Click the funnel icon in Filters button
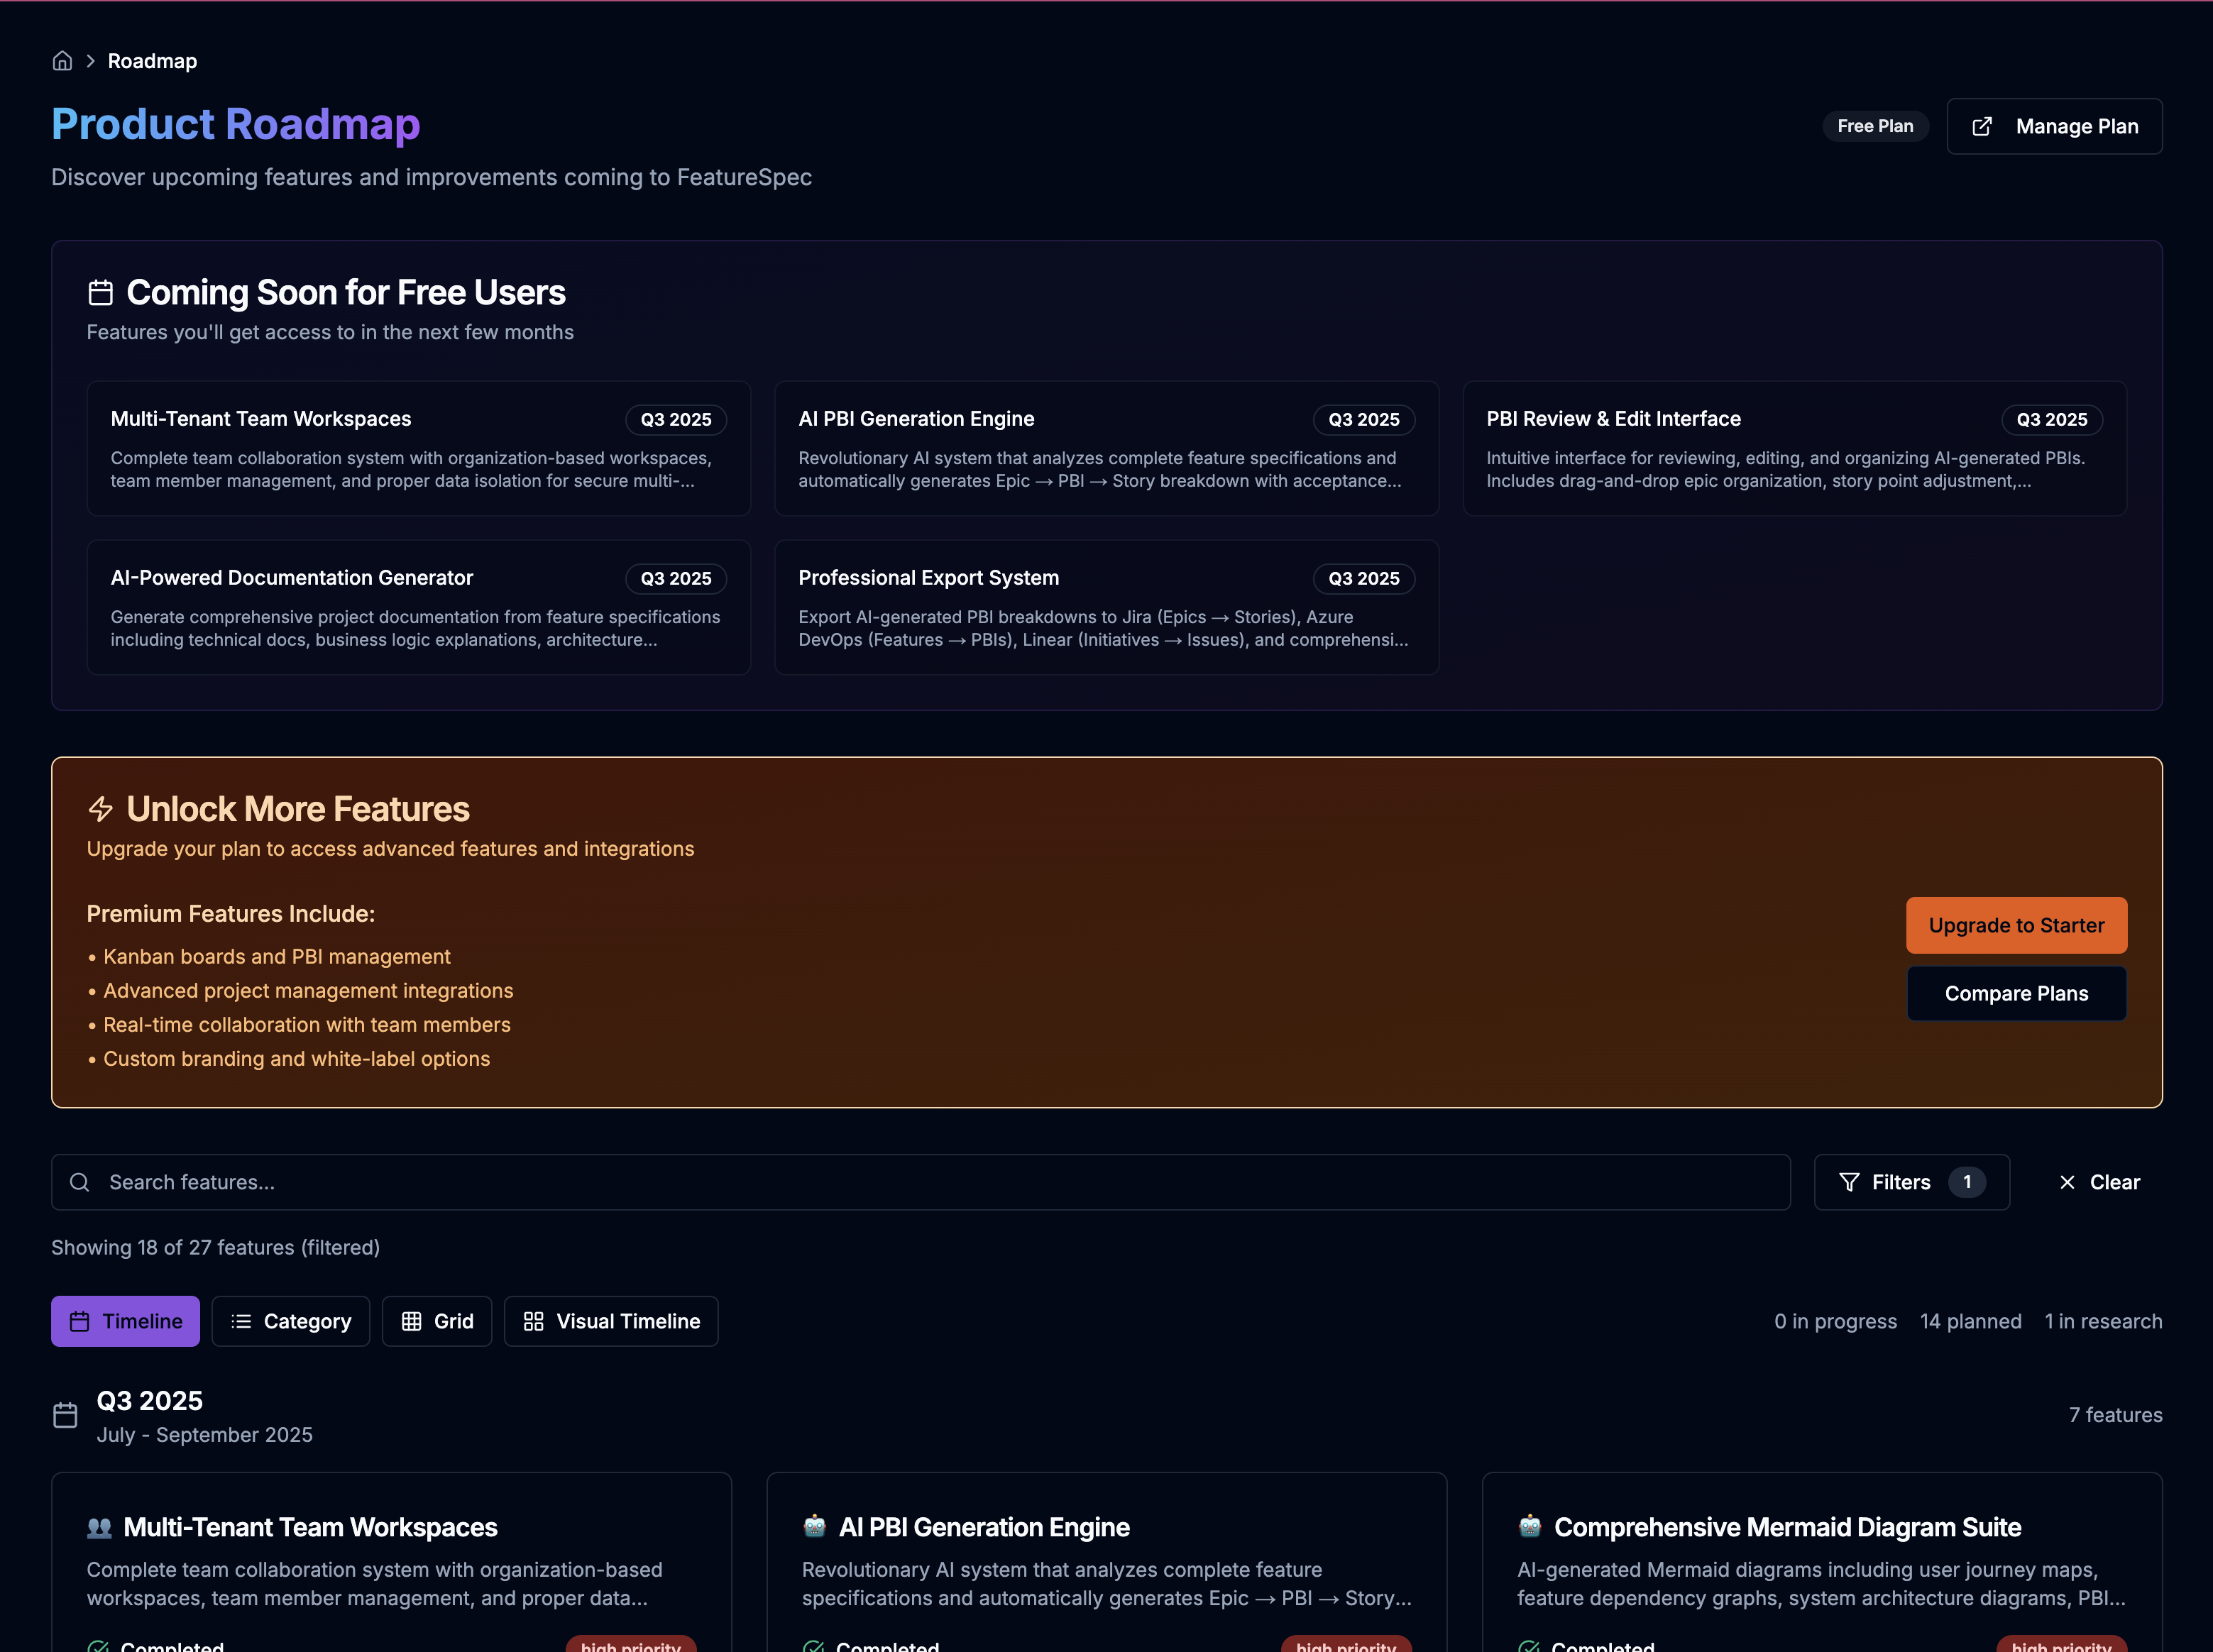This screenshot has width=2213, height=1652. point(1849,1183)
